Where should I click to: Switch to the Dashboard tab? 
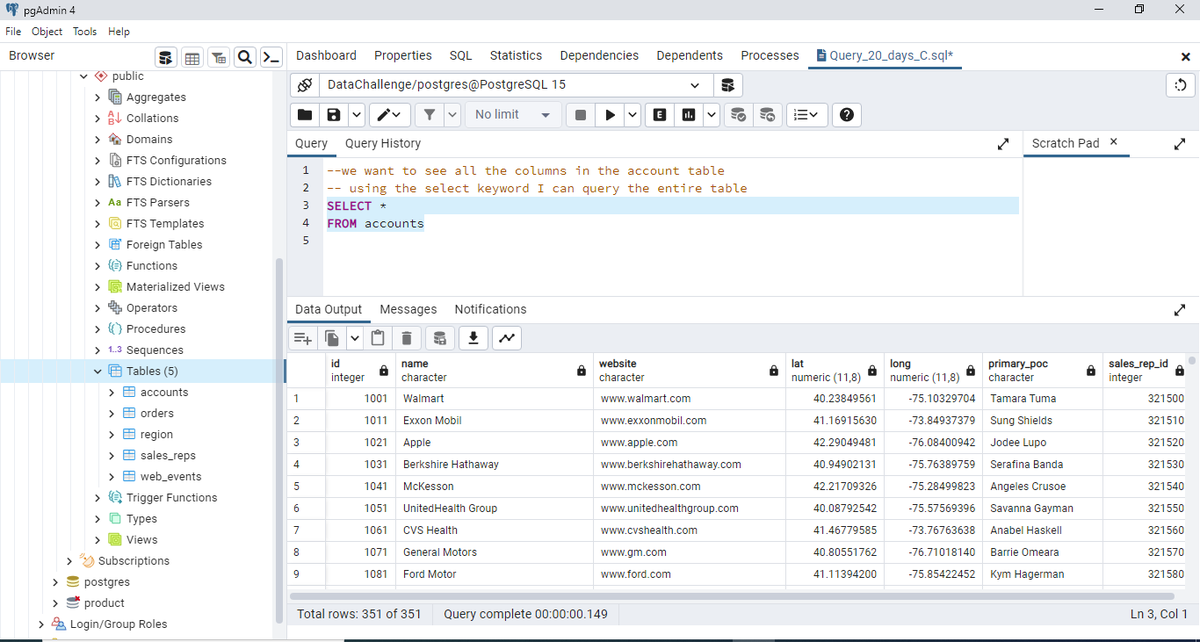click(x=326, y=55)
